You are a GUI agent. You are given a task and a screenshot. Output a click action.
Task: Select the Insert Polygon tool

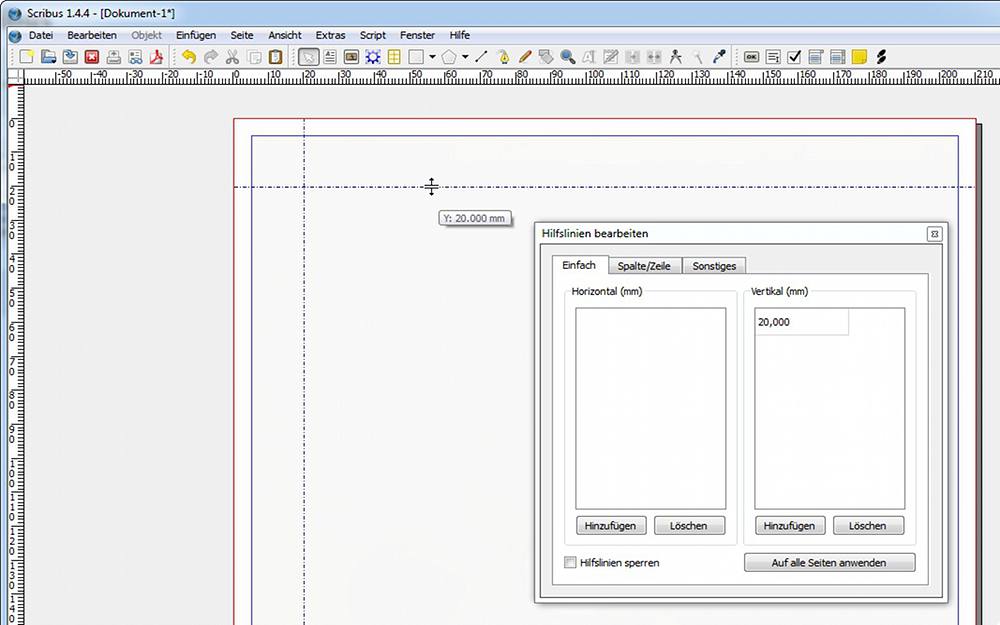click(x=449, y=57)
